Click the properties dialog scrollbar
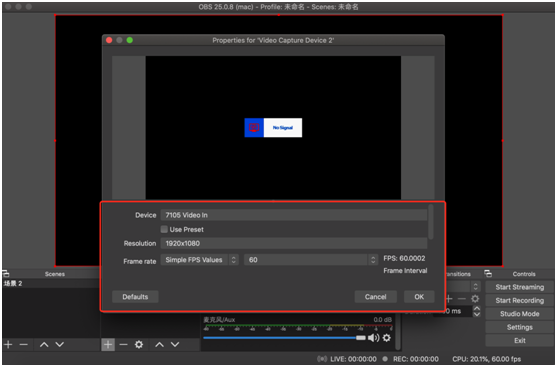557x367 pixels. pos(431,222)
